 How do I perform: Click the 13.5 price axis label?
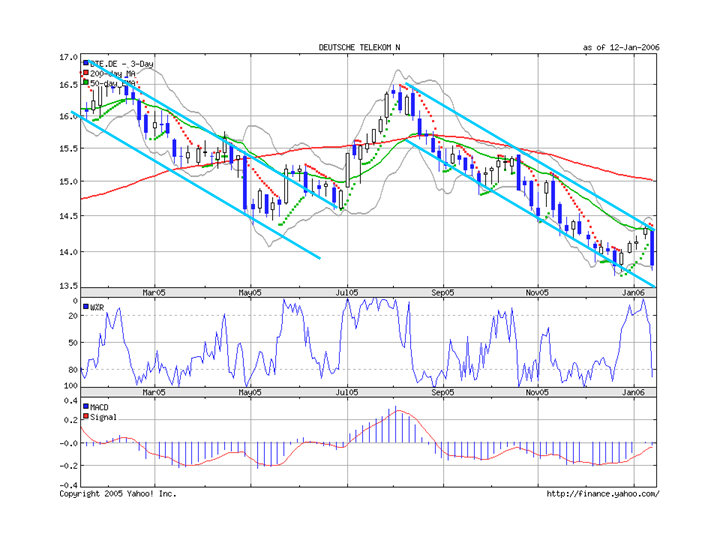68,286
